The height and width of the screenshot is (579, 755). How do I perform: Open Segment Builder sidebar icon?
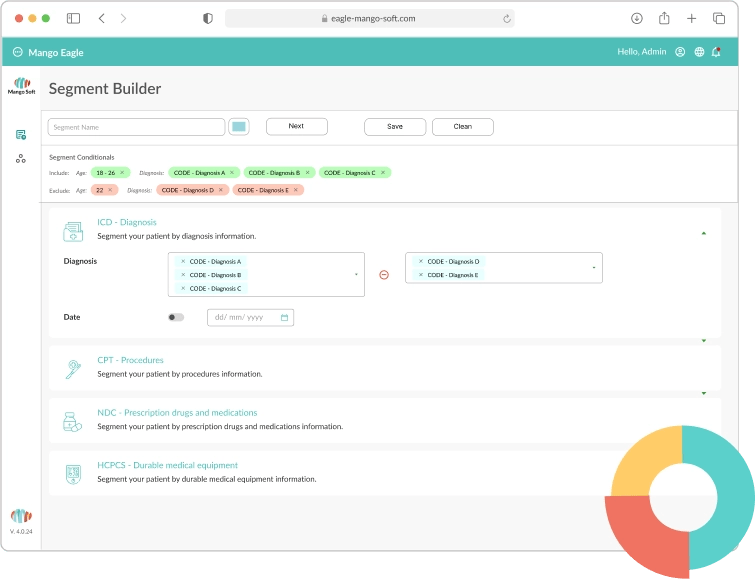21,134
